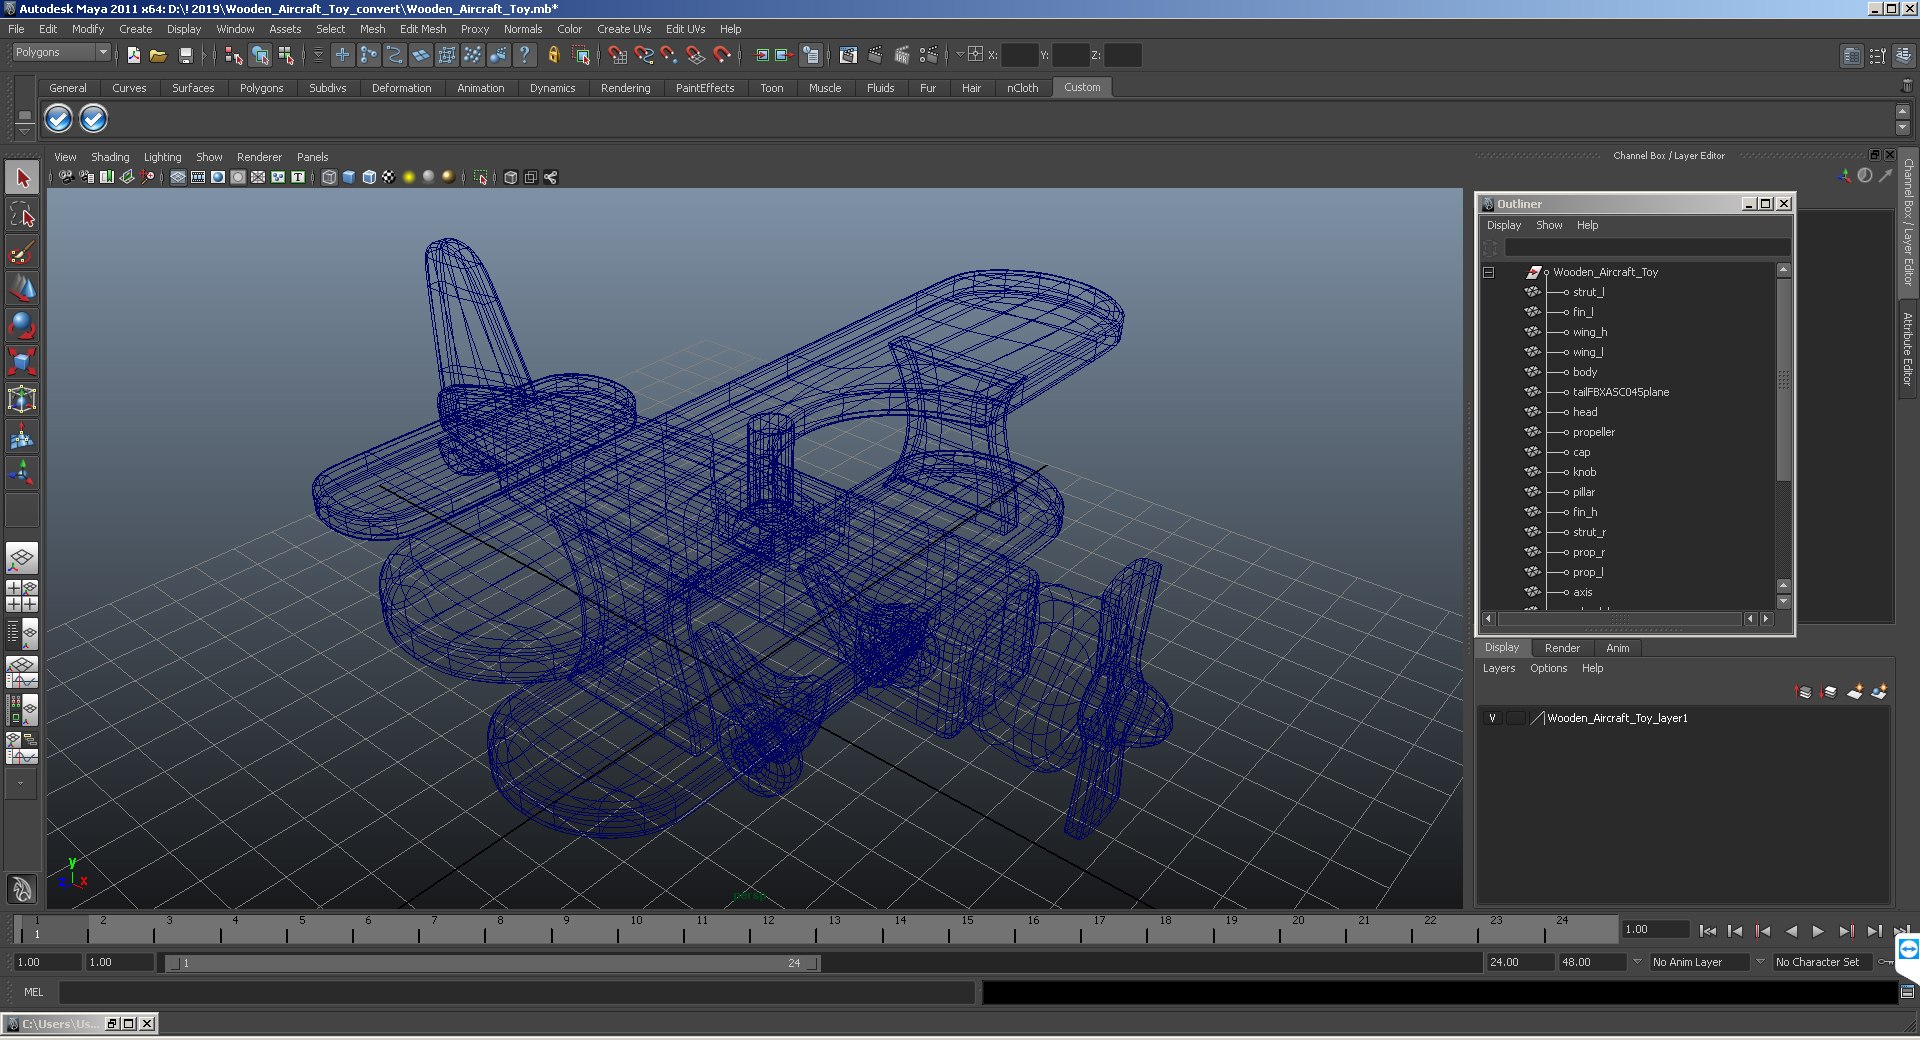Switch to the Polygons shelf tab

[x=261, y=88]
